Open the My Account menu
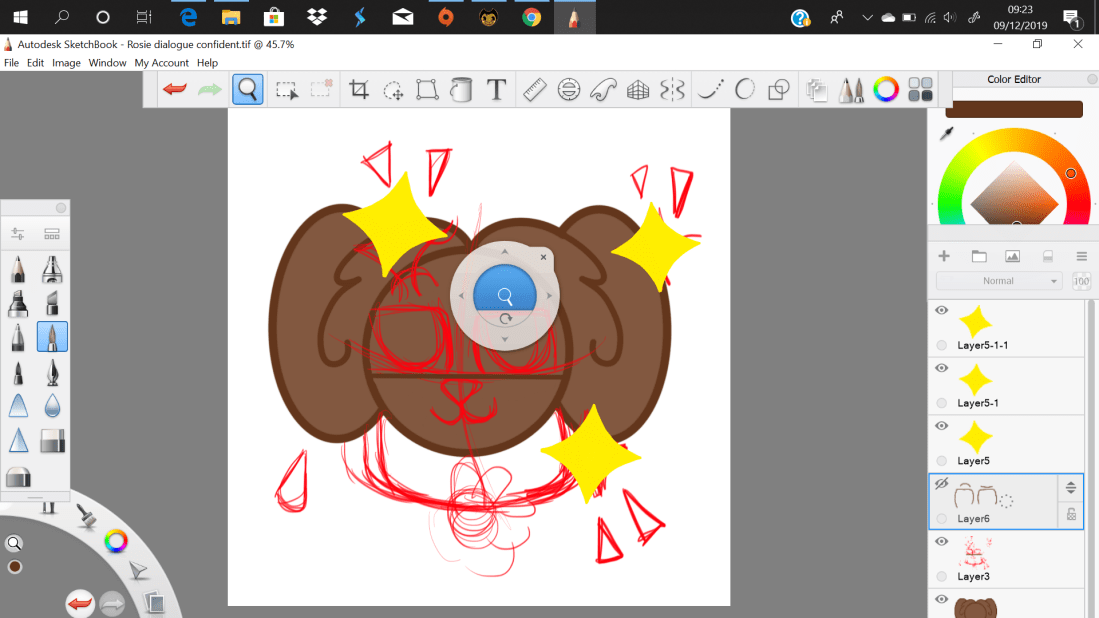Image resolution: width=1099 pixels, height=618 pixels. 161,63
